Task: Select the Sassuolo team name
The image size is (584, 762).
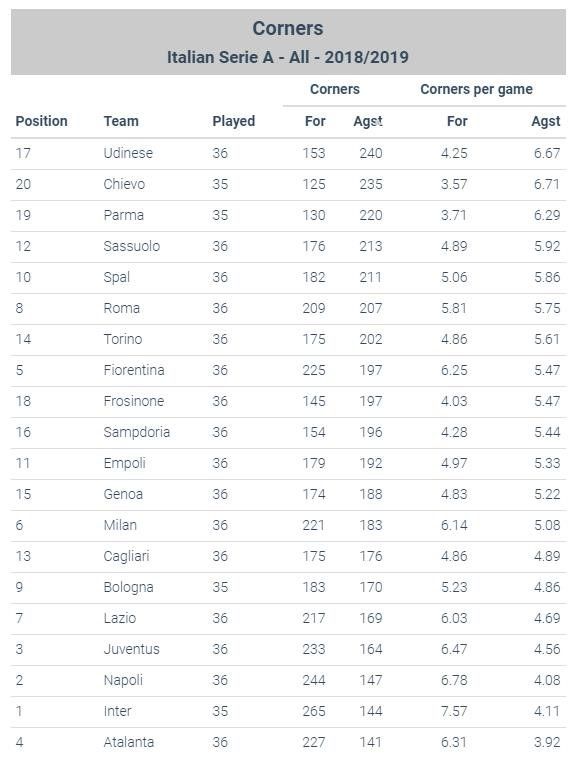Action: click(132, 246)
